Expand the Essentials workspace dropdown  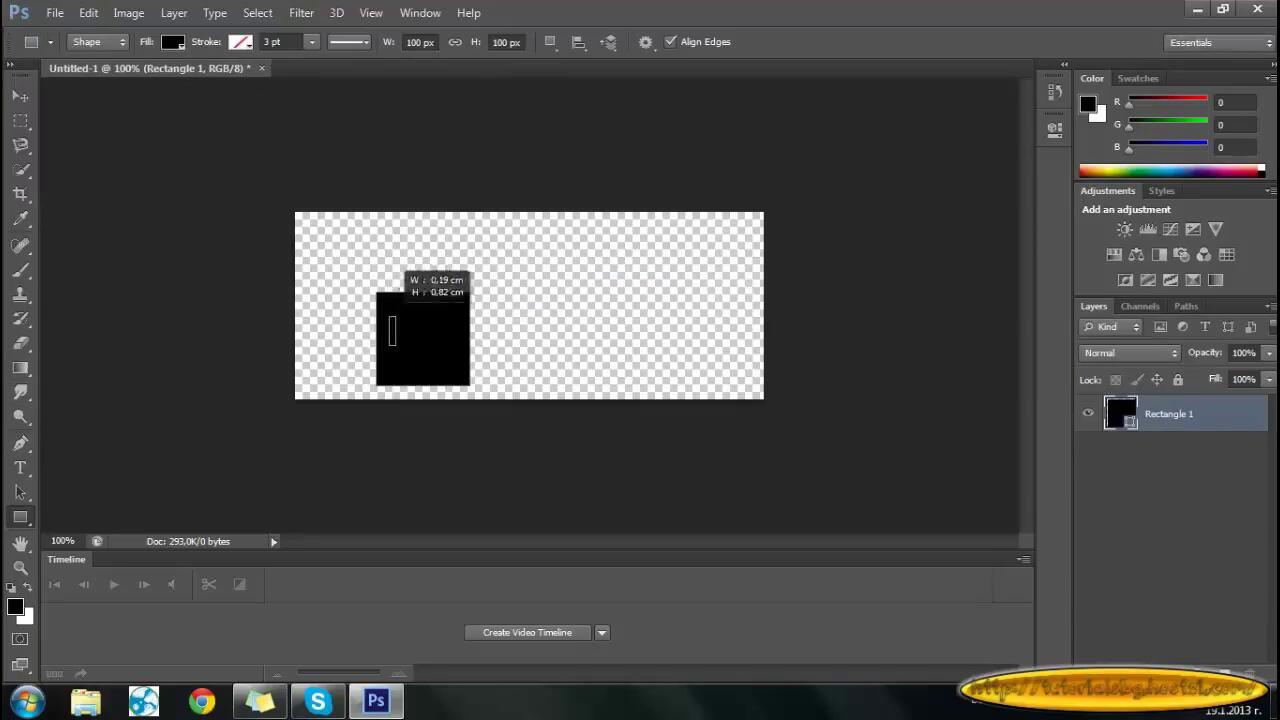point(1219,43)
